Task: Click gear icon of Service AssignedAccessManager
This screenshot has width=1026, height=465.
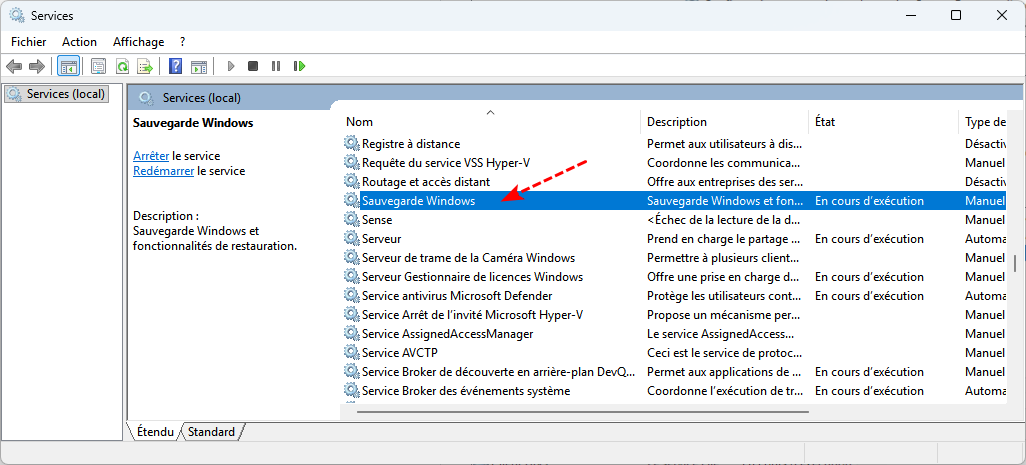Action: click(352, 334)
